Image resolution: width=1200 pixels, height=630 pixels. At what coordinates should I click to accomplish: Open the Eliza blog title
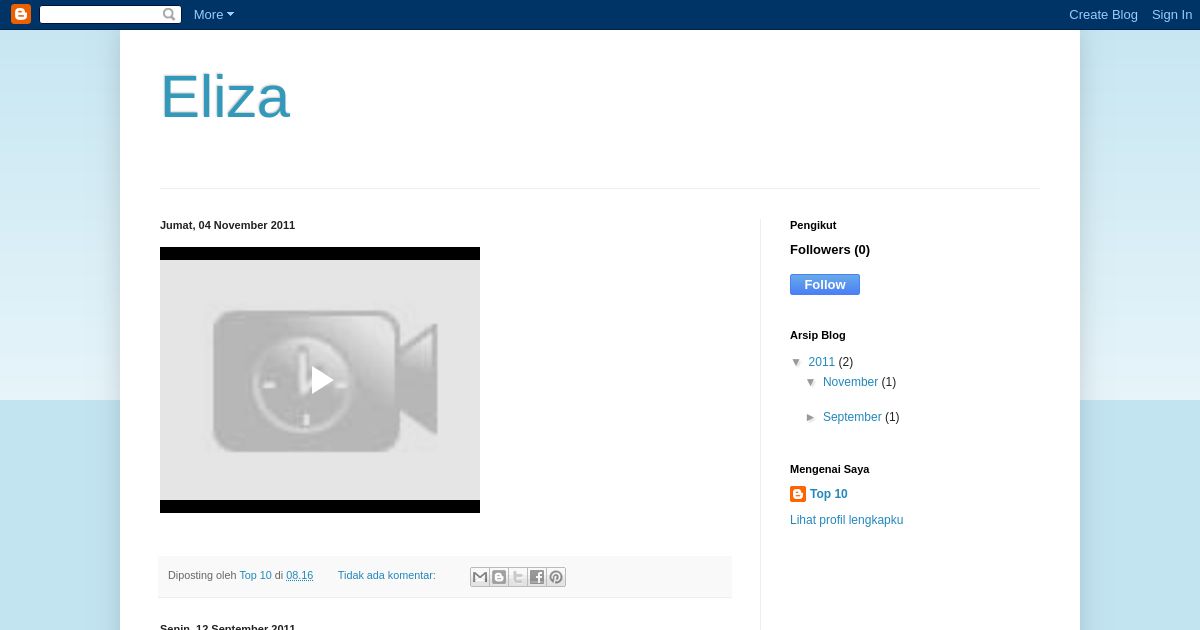pos(224,97)
